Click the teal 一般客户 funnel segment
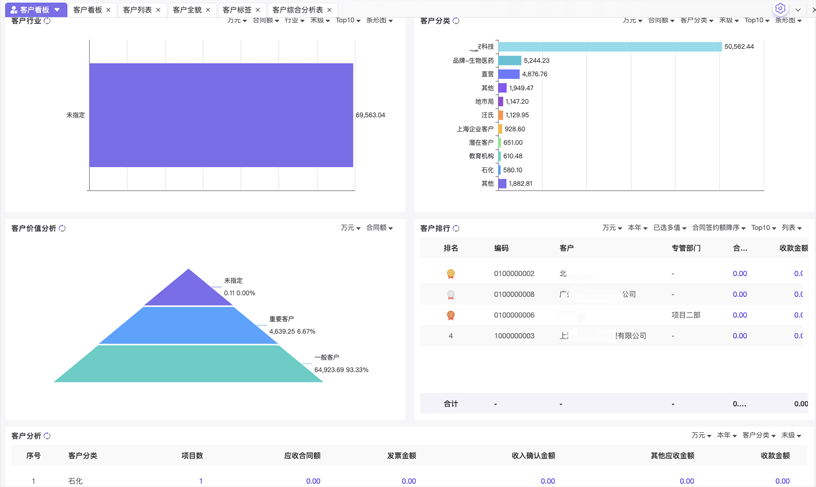The width and height of the screenshot is (816, 487). (188, 364)
